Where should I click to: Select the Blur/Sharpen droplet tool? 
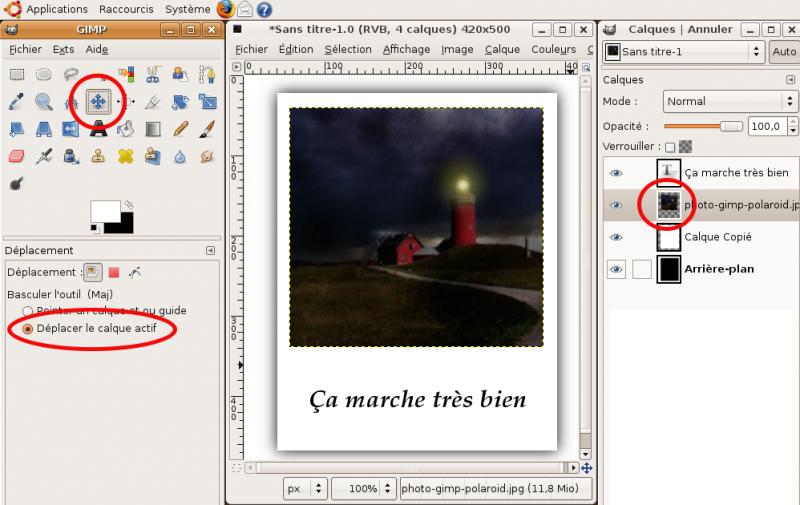180,156
